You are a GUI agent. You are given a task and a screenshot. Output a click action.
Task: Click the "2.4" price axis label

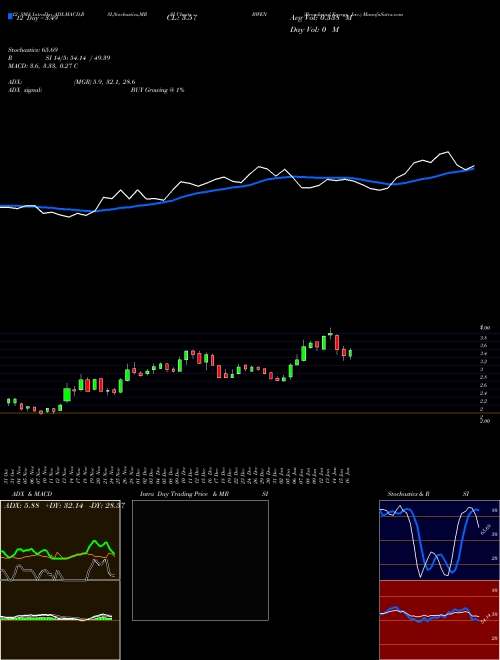(x=484, y=393)
